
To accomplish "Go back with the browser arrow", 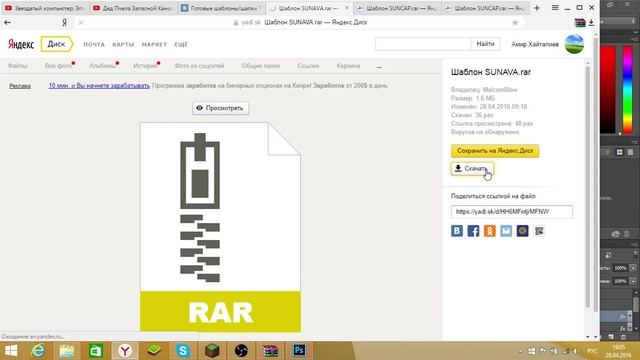I will click(x=7, y=22).
